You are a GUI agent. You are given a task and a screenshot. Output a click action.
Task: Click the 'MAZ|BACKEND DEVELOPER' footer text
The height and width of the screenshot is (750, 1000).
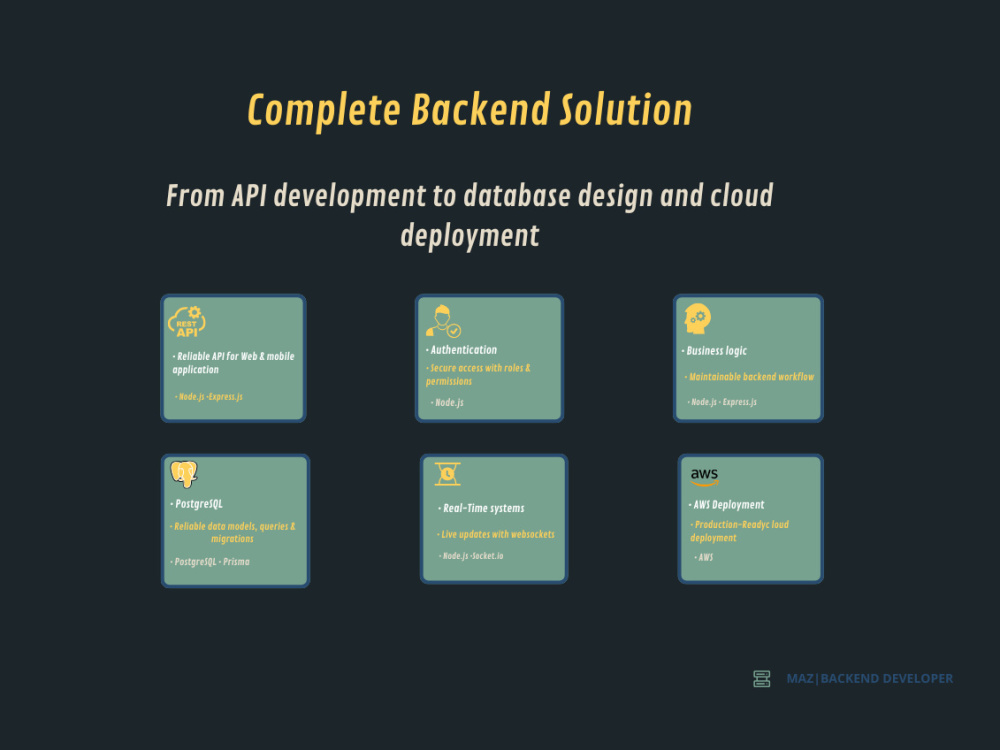click(x=870, y=679)
